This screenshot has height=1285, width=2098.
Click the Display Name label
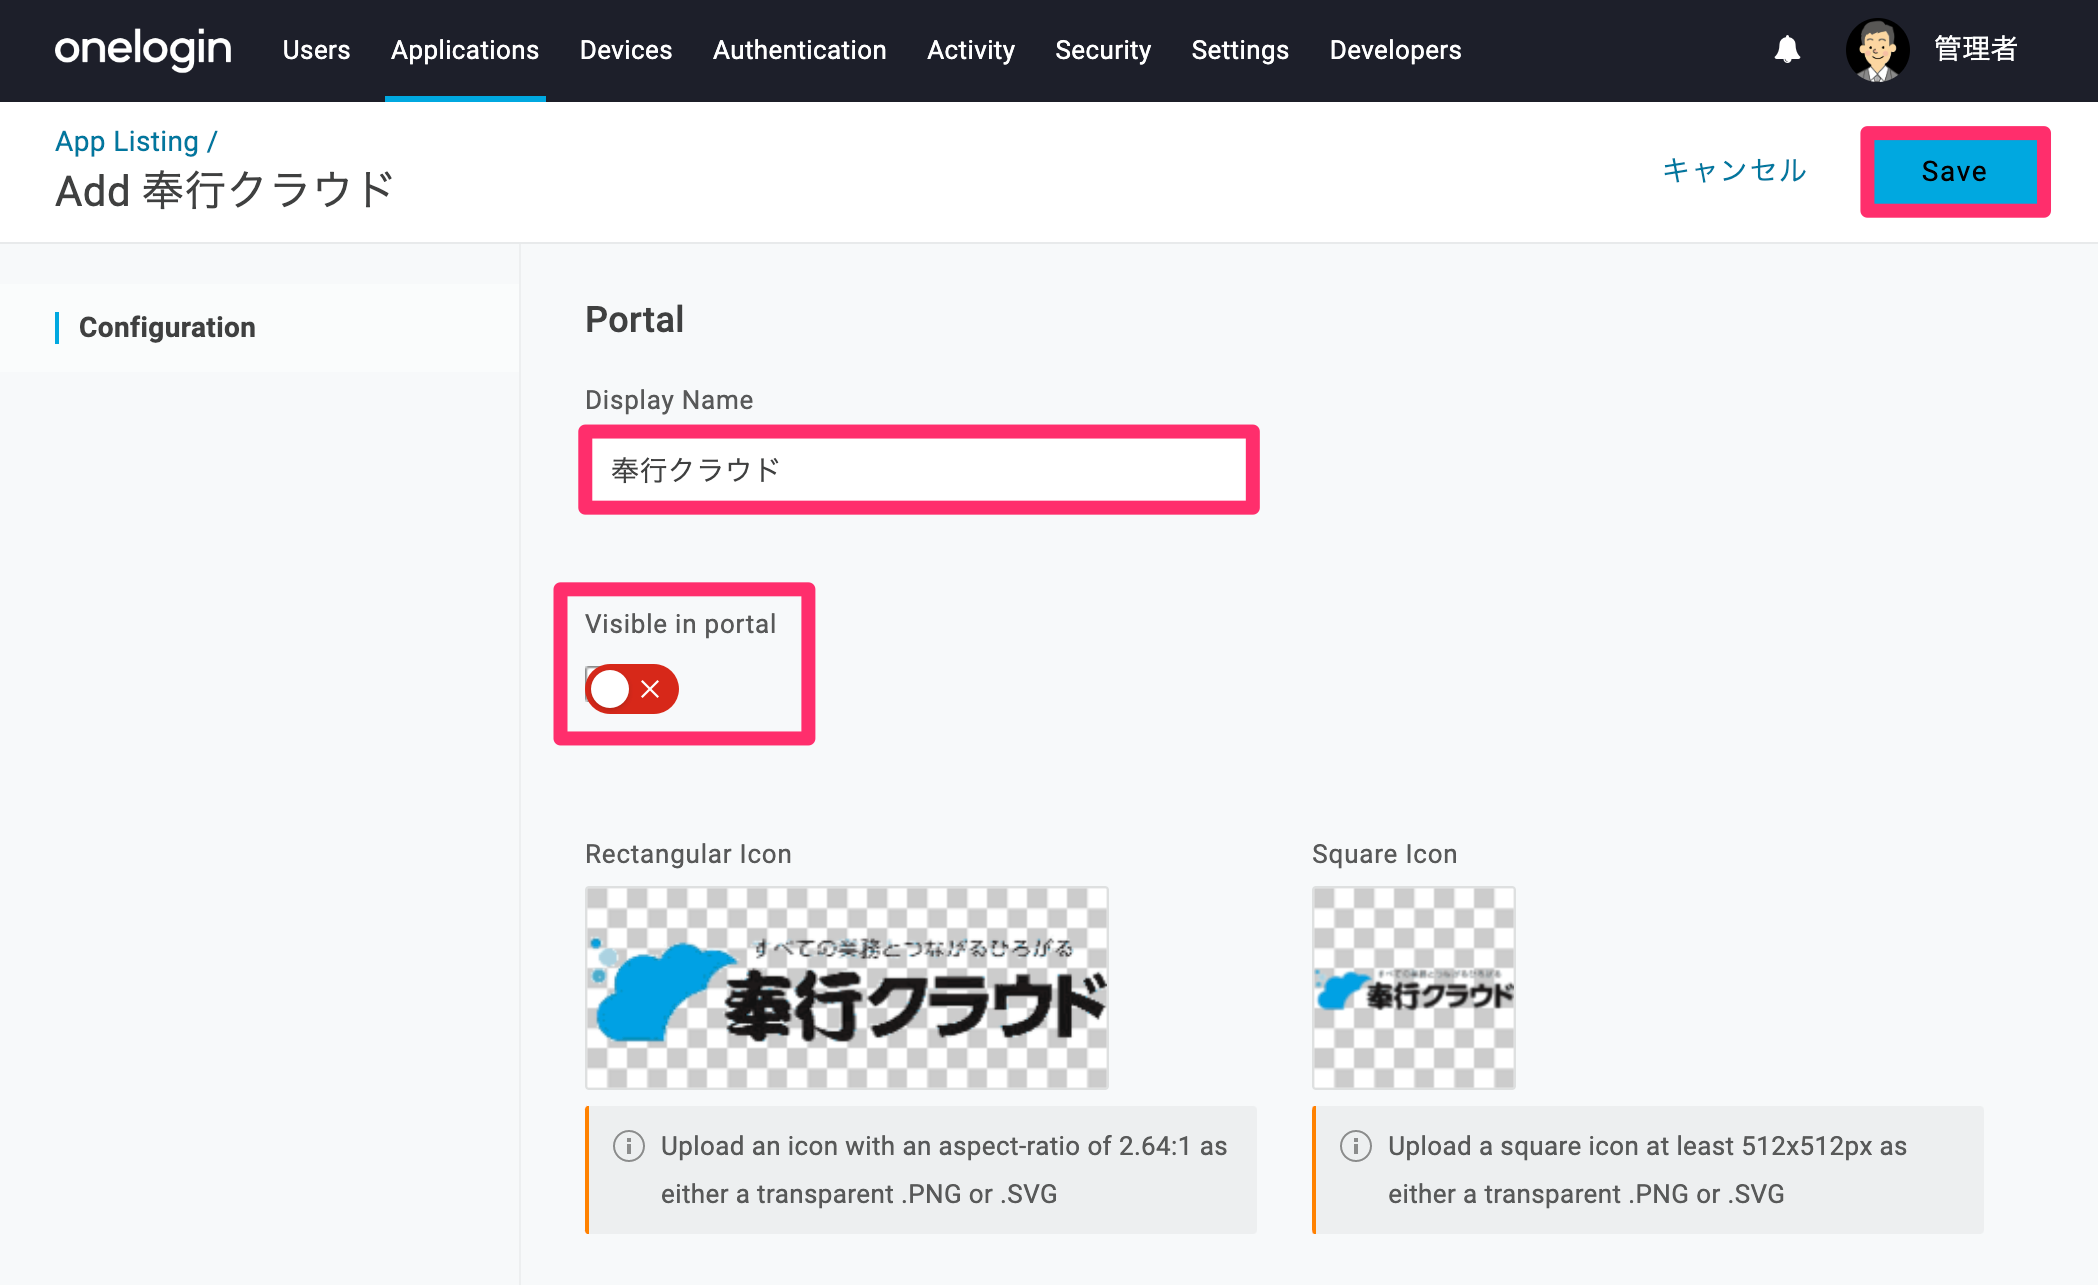coord(669,400)
